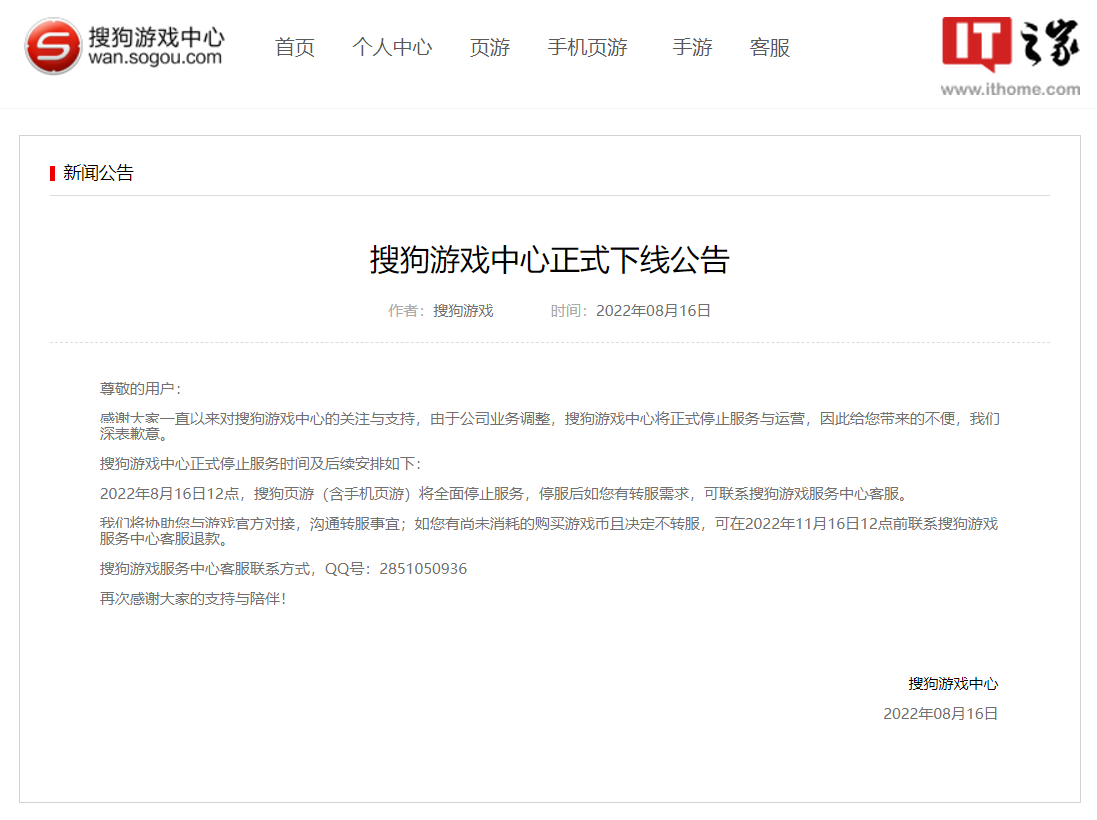Select 手游 in the top menu
Viewport: 1097px width, 820px height.
(x=692, y=48)
